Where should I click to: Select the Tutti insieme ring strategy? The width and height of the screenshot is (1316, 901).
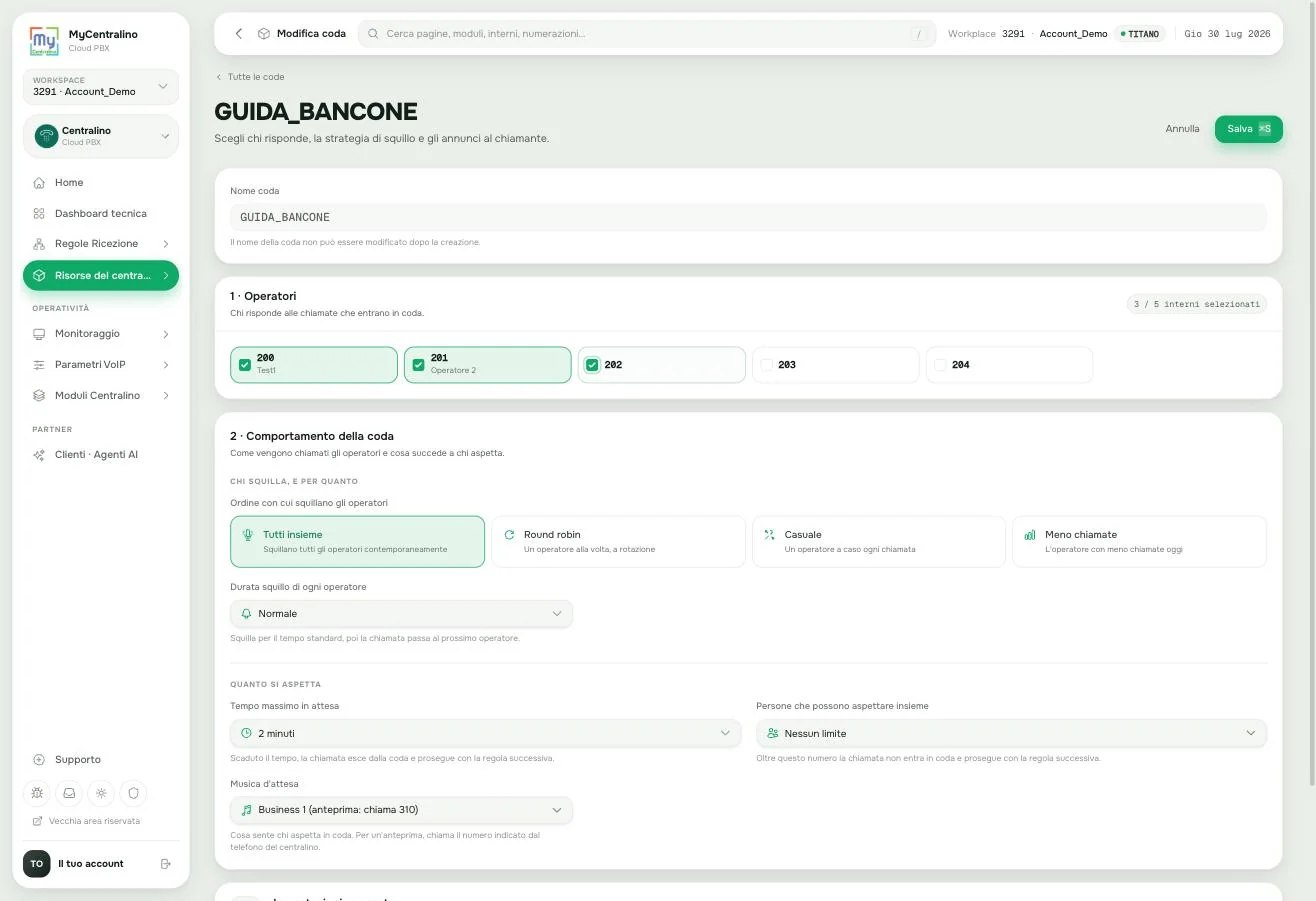pyautogui.click(x=357, y=542)
